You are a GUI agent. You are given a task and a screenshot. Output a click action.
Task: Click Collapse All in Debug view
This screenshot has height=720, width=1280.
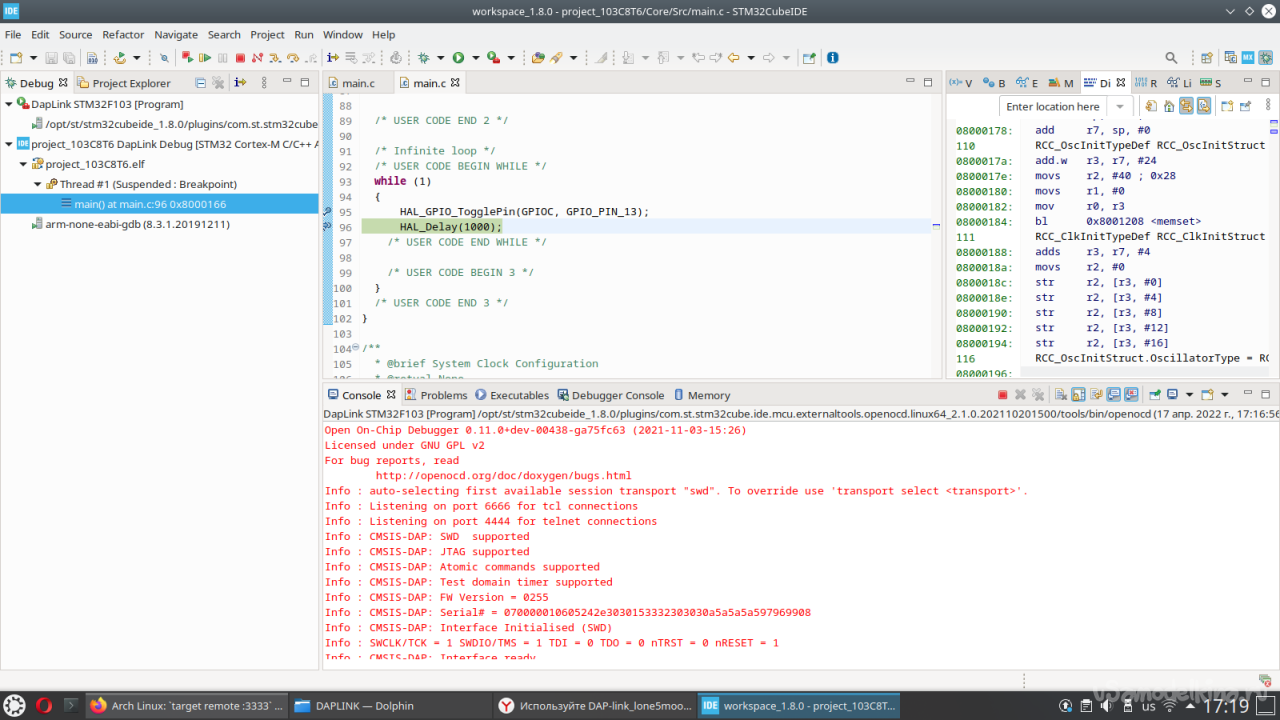[200, 83]
